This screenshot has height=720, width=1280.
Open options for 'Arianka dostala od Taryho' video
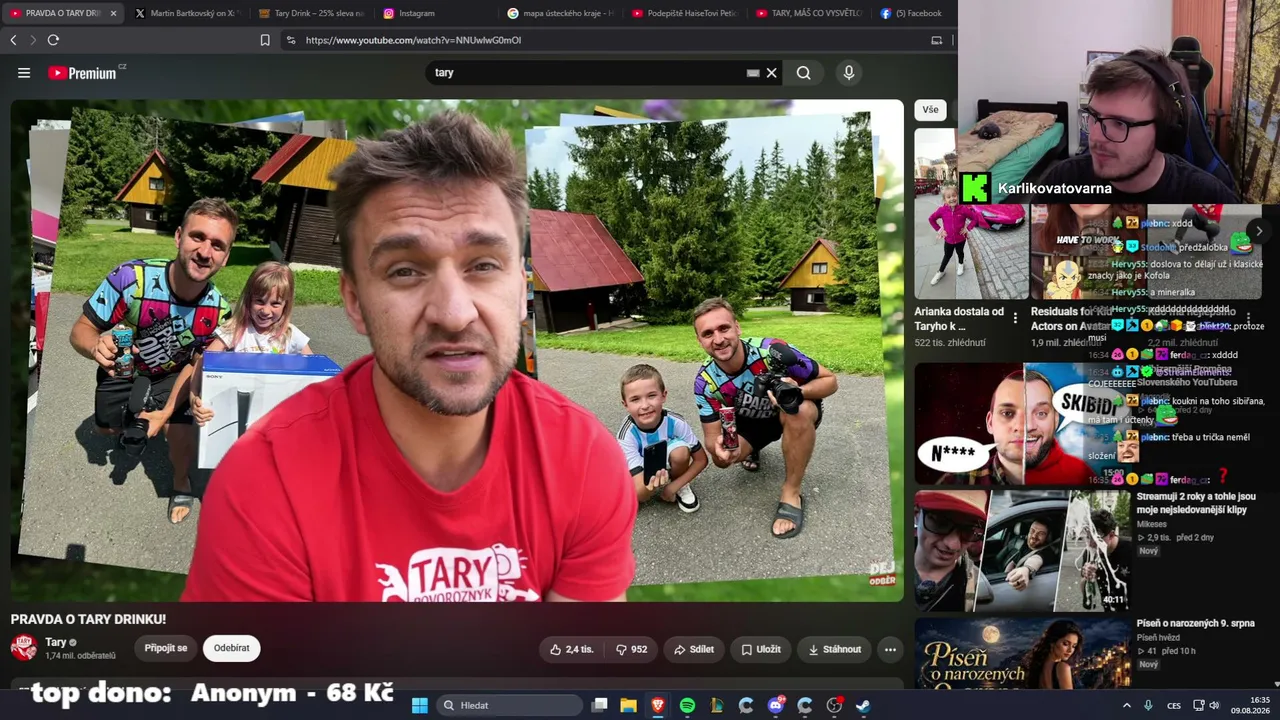pos(1015,318)
